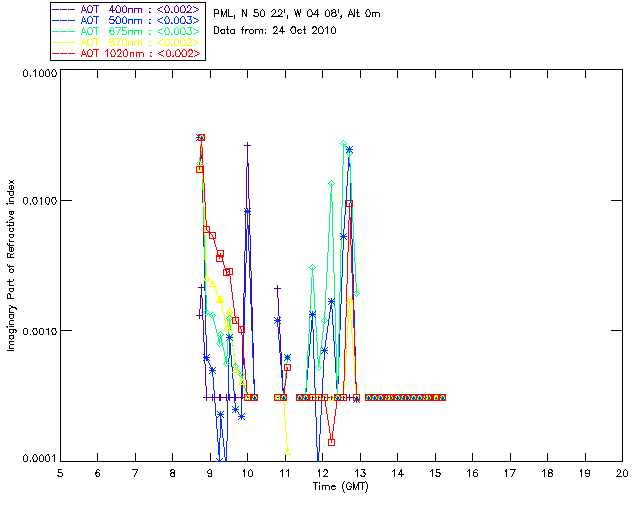
Task: Click the lowest red square marker near 12.2 GMT
Action: [331, 442]
